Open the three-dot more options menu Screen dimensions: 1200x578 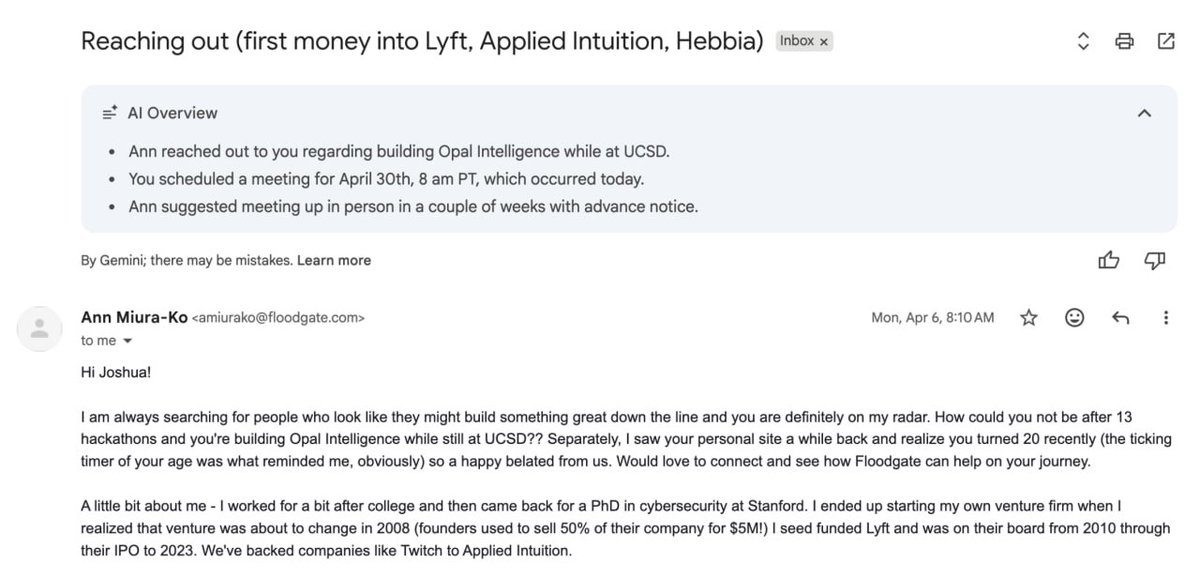click(1166, 318)
